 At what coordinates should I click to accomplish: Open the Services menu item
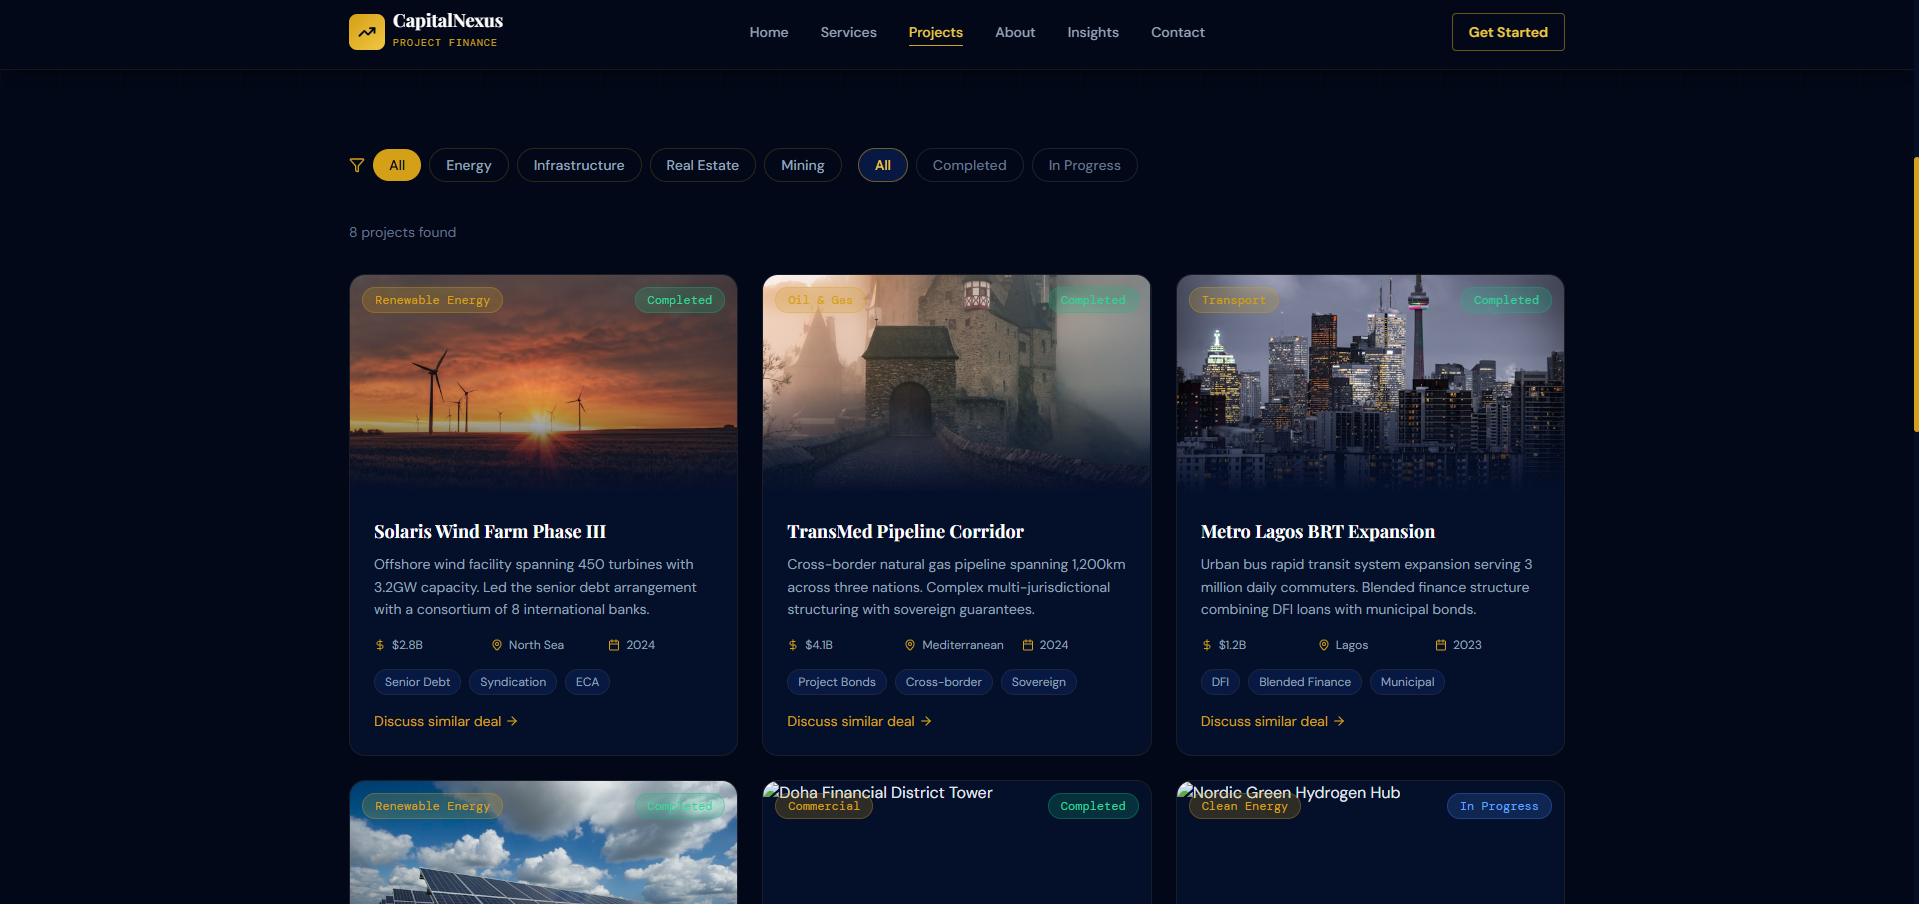pos(847,32)
